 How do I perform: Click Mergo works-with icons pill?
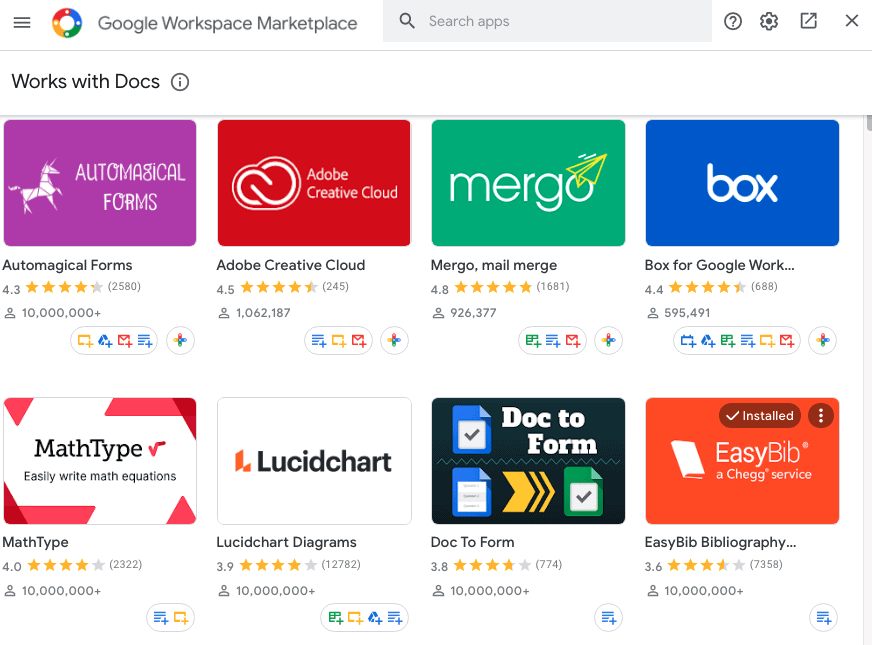click(x=552, y=340)
